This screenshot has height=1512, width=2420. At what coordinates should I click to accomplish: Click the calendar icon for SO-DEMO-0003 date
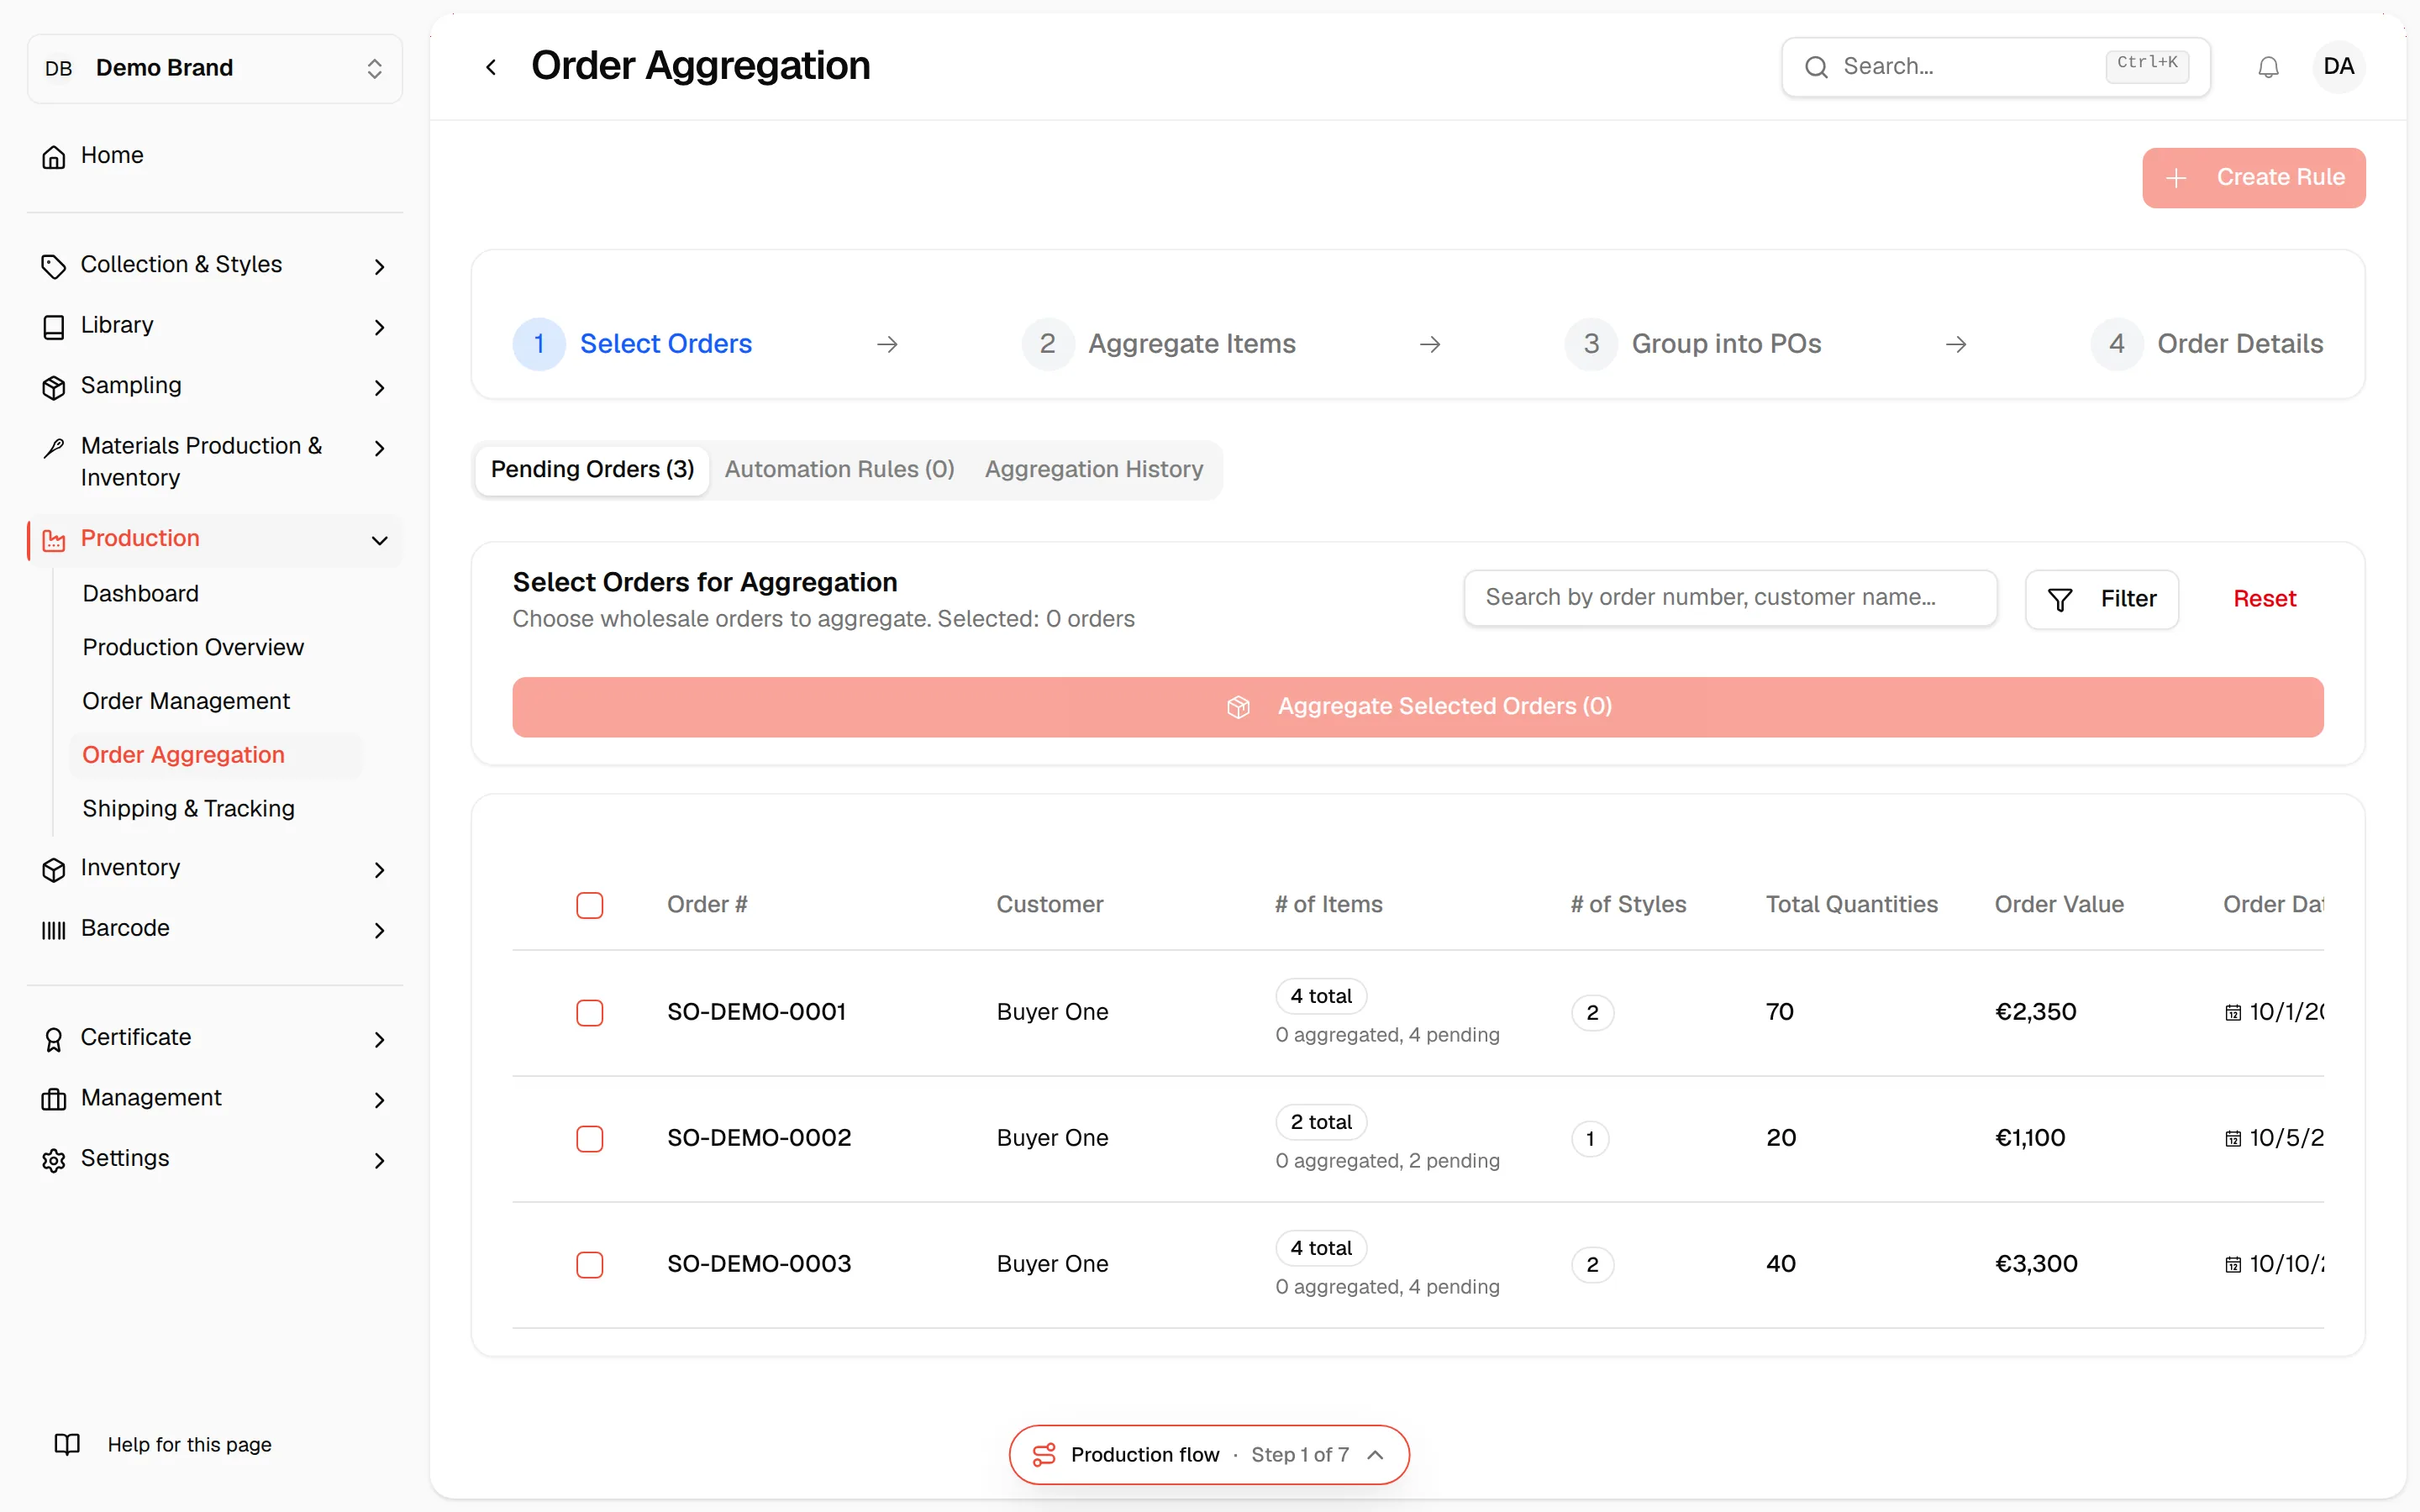[2232, 1265]
